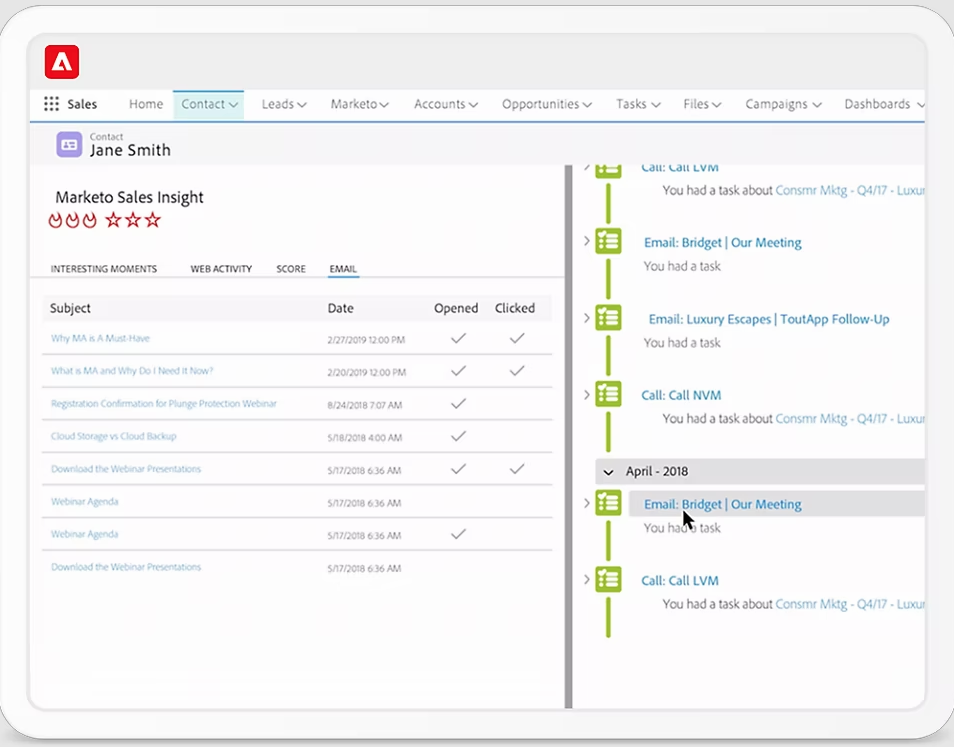Expand the Call: Call NVM timeline entry
954x747 pixels.
587,394
